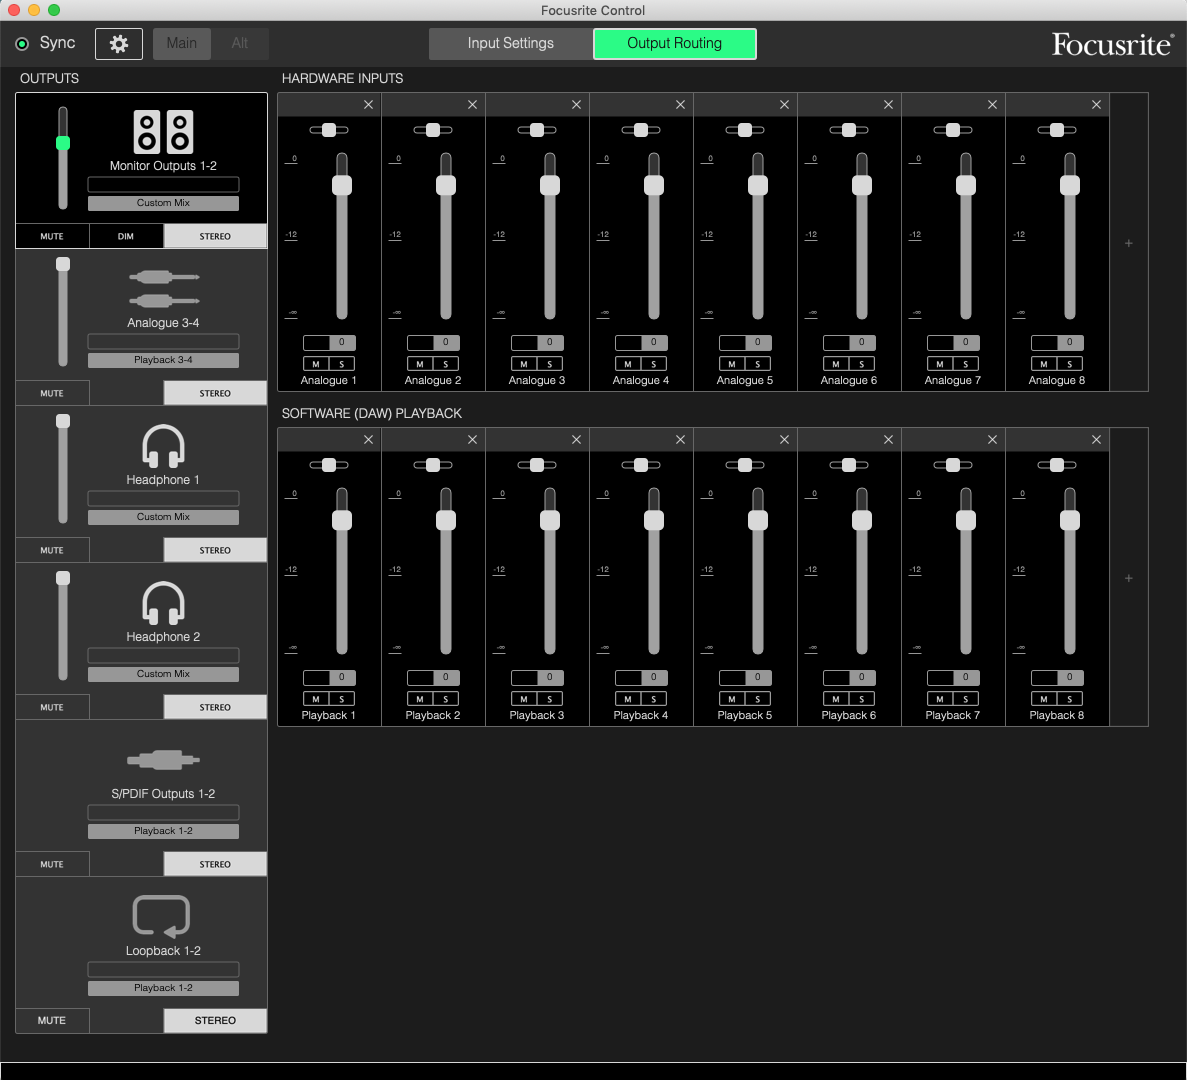Click STEREO on the Loopback 1-2 output
Image resolution: width=1187 pixels, height=1080 pixels.
(215, 1020)
